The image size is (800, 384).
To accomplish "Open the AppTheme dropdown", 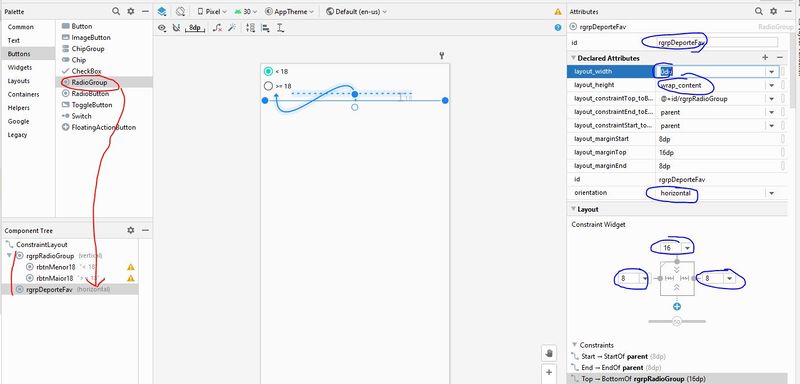I will [x=289, y=11].
